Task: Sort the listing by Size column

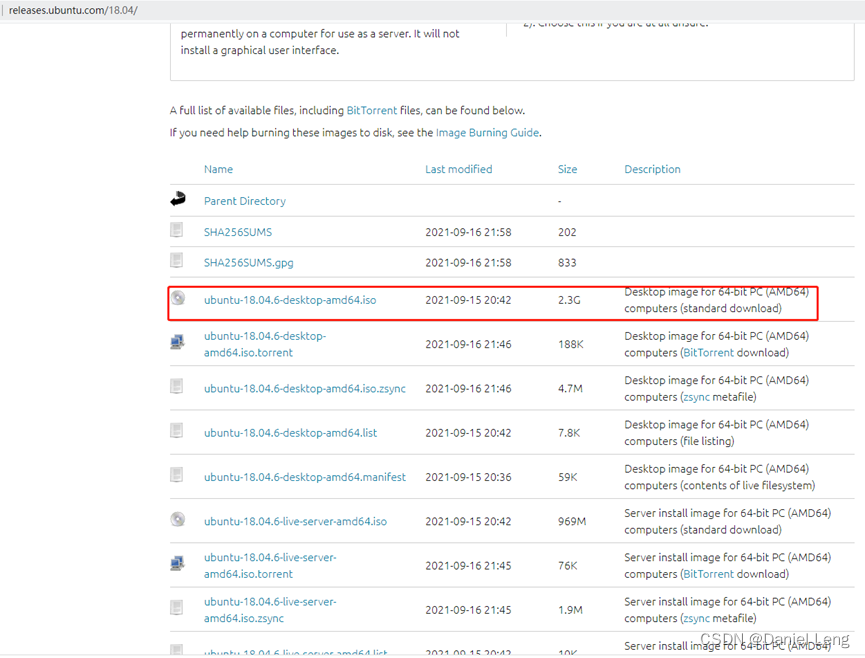Action: [567, 169]
